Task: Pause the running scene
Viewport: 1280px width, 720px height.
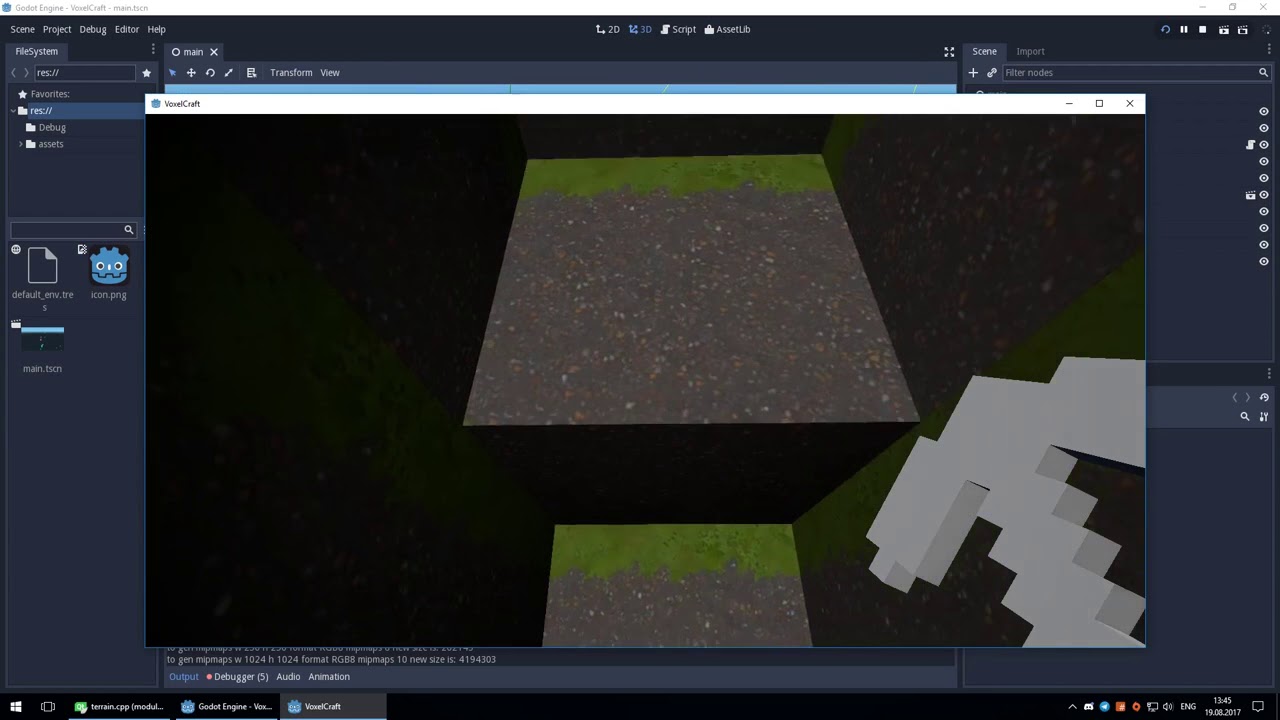Action: [x=1184, y=29]
